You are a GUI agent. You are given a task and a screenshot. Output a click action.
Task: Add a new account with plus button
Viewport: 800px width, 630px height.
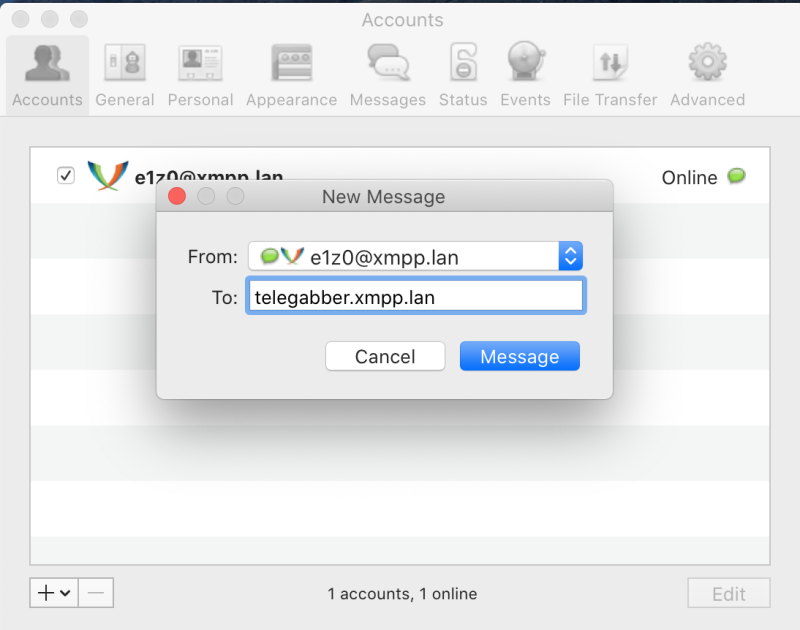54,593
